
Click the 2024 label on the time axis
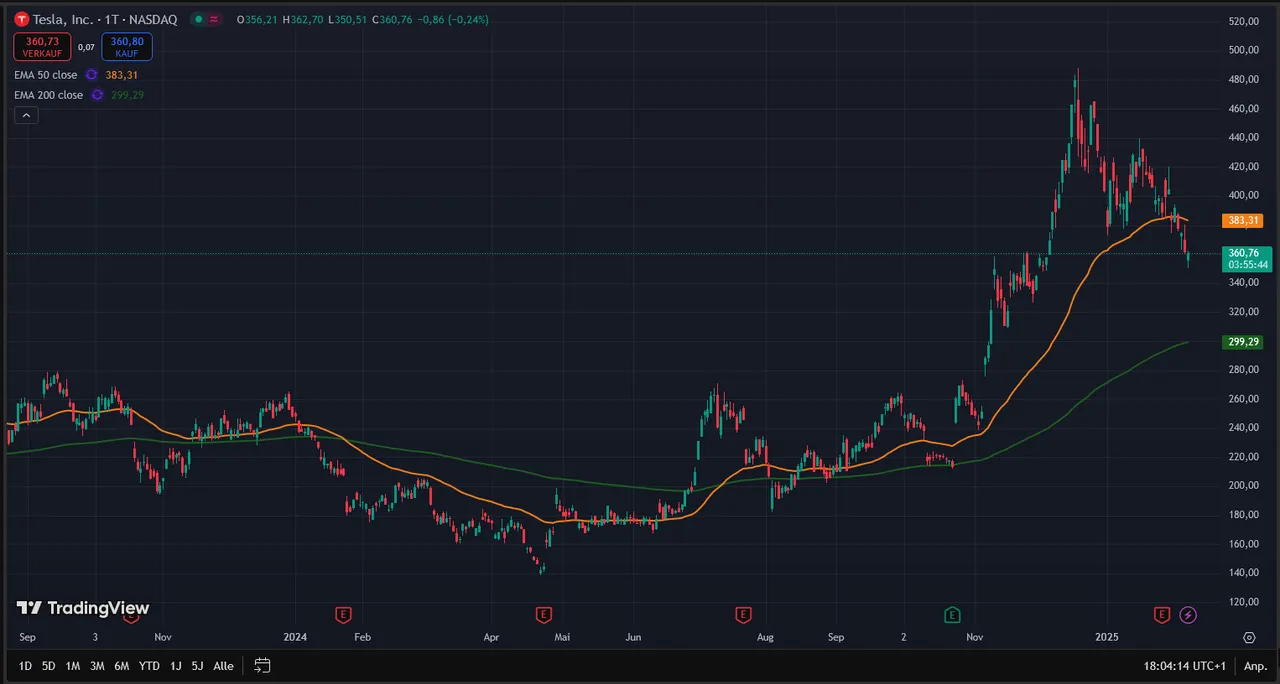(295, 637)
